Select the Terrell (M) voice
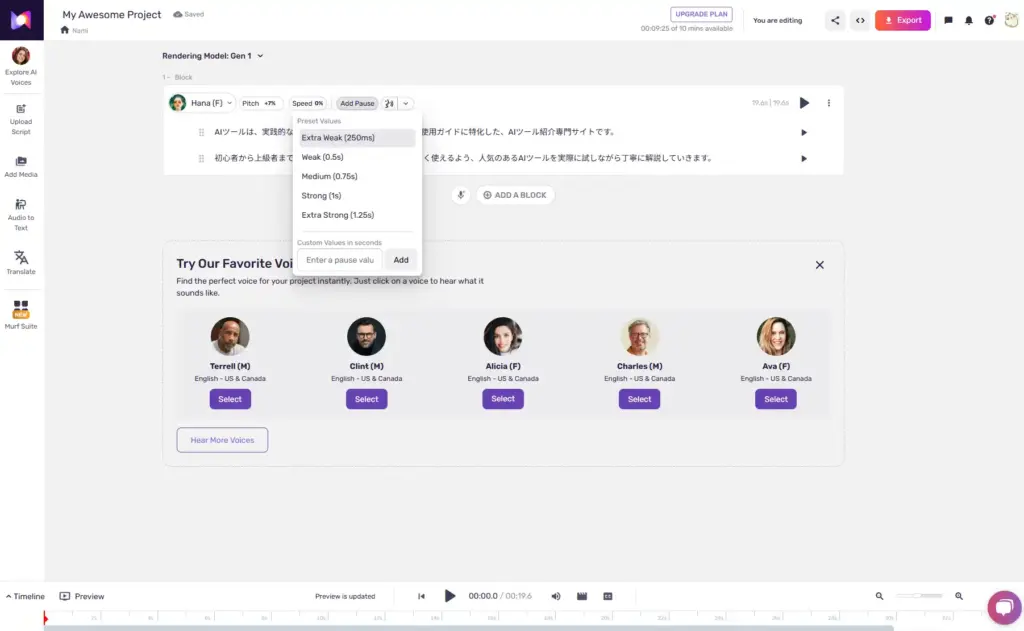 (x=230, y=399)
